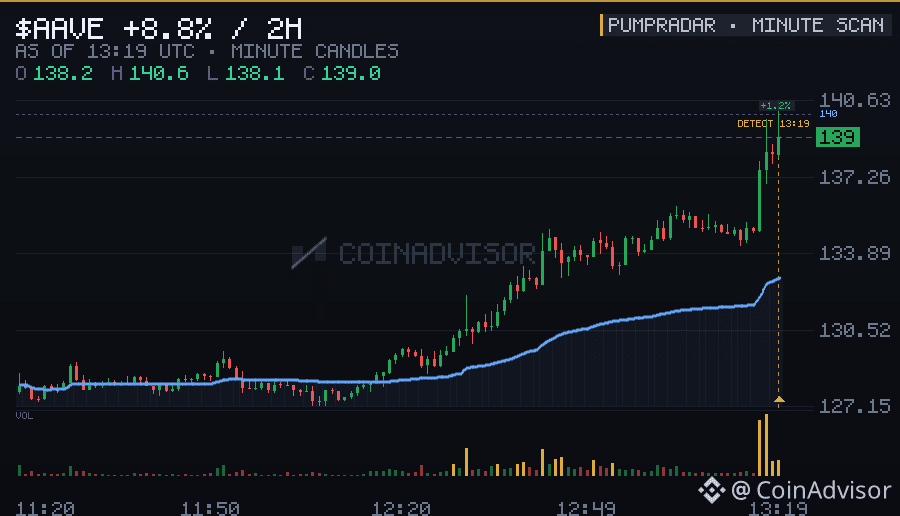Image resolution: width=900 pixels, height=516 pixels.
Task: Click the $AAVE +8.8% / 2H title
Action: (159, 29)
